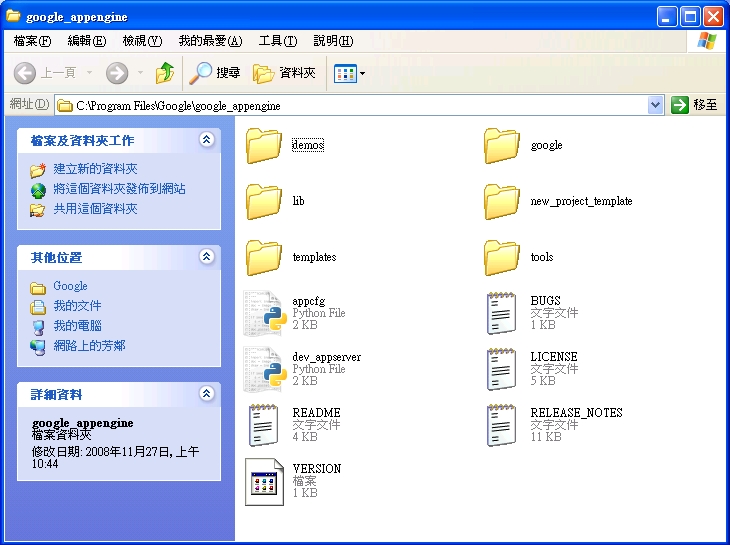Click the 移至 Go button
Screen dimensions: 730x545
coord(694,105)
